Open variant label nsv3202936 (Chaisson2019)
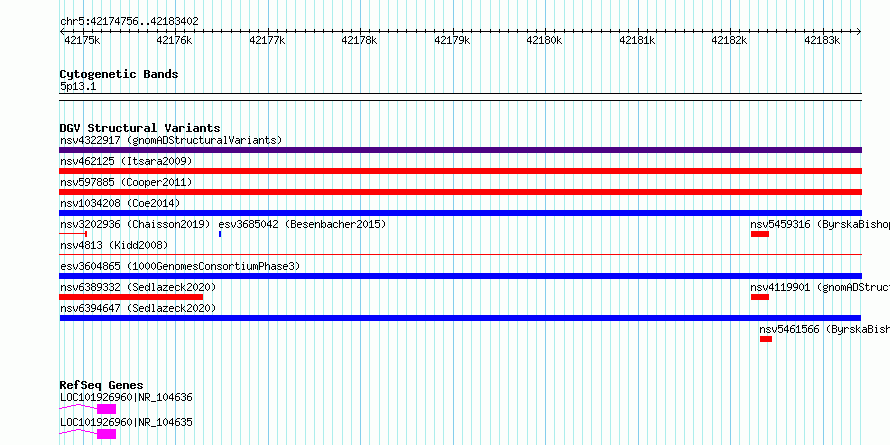The height and width of the screenshot is (445, 890). click(x=135, y=225)
